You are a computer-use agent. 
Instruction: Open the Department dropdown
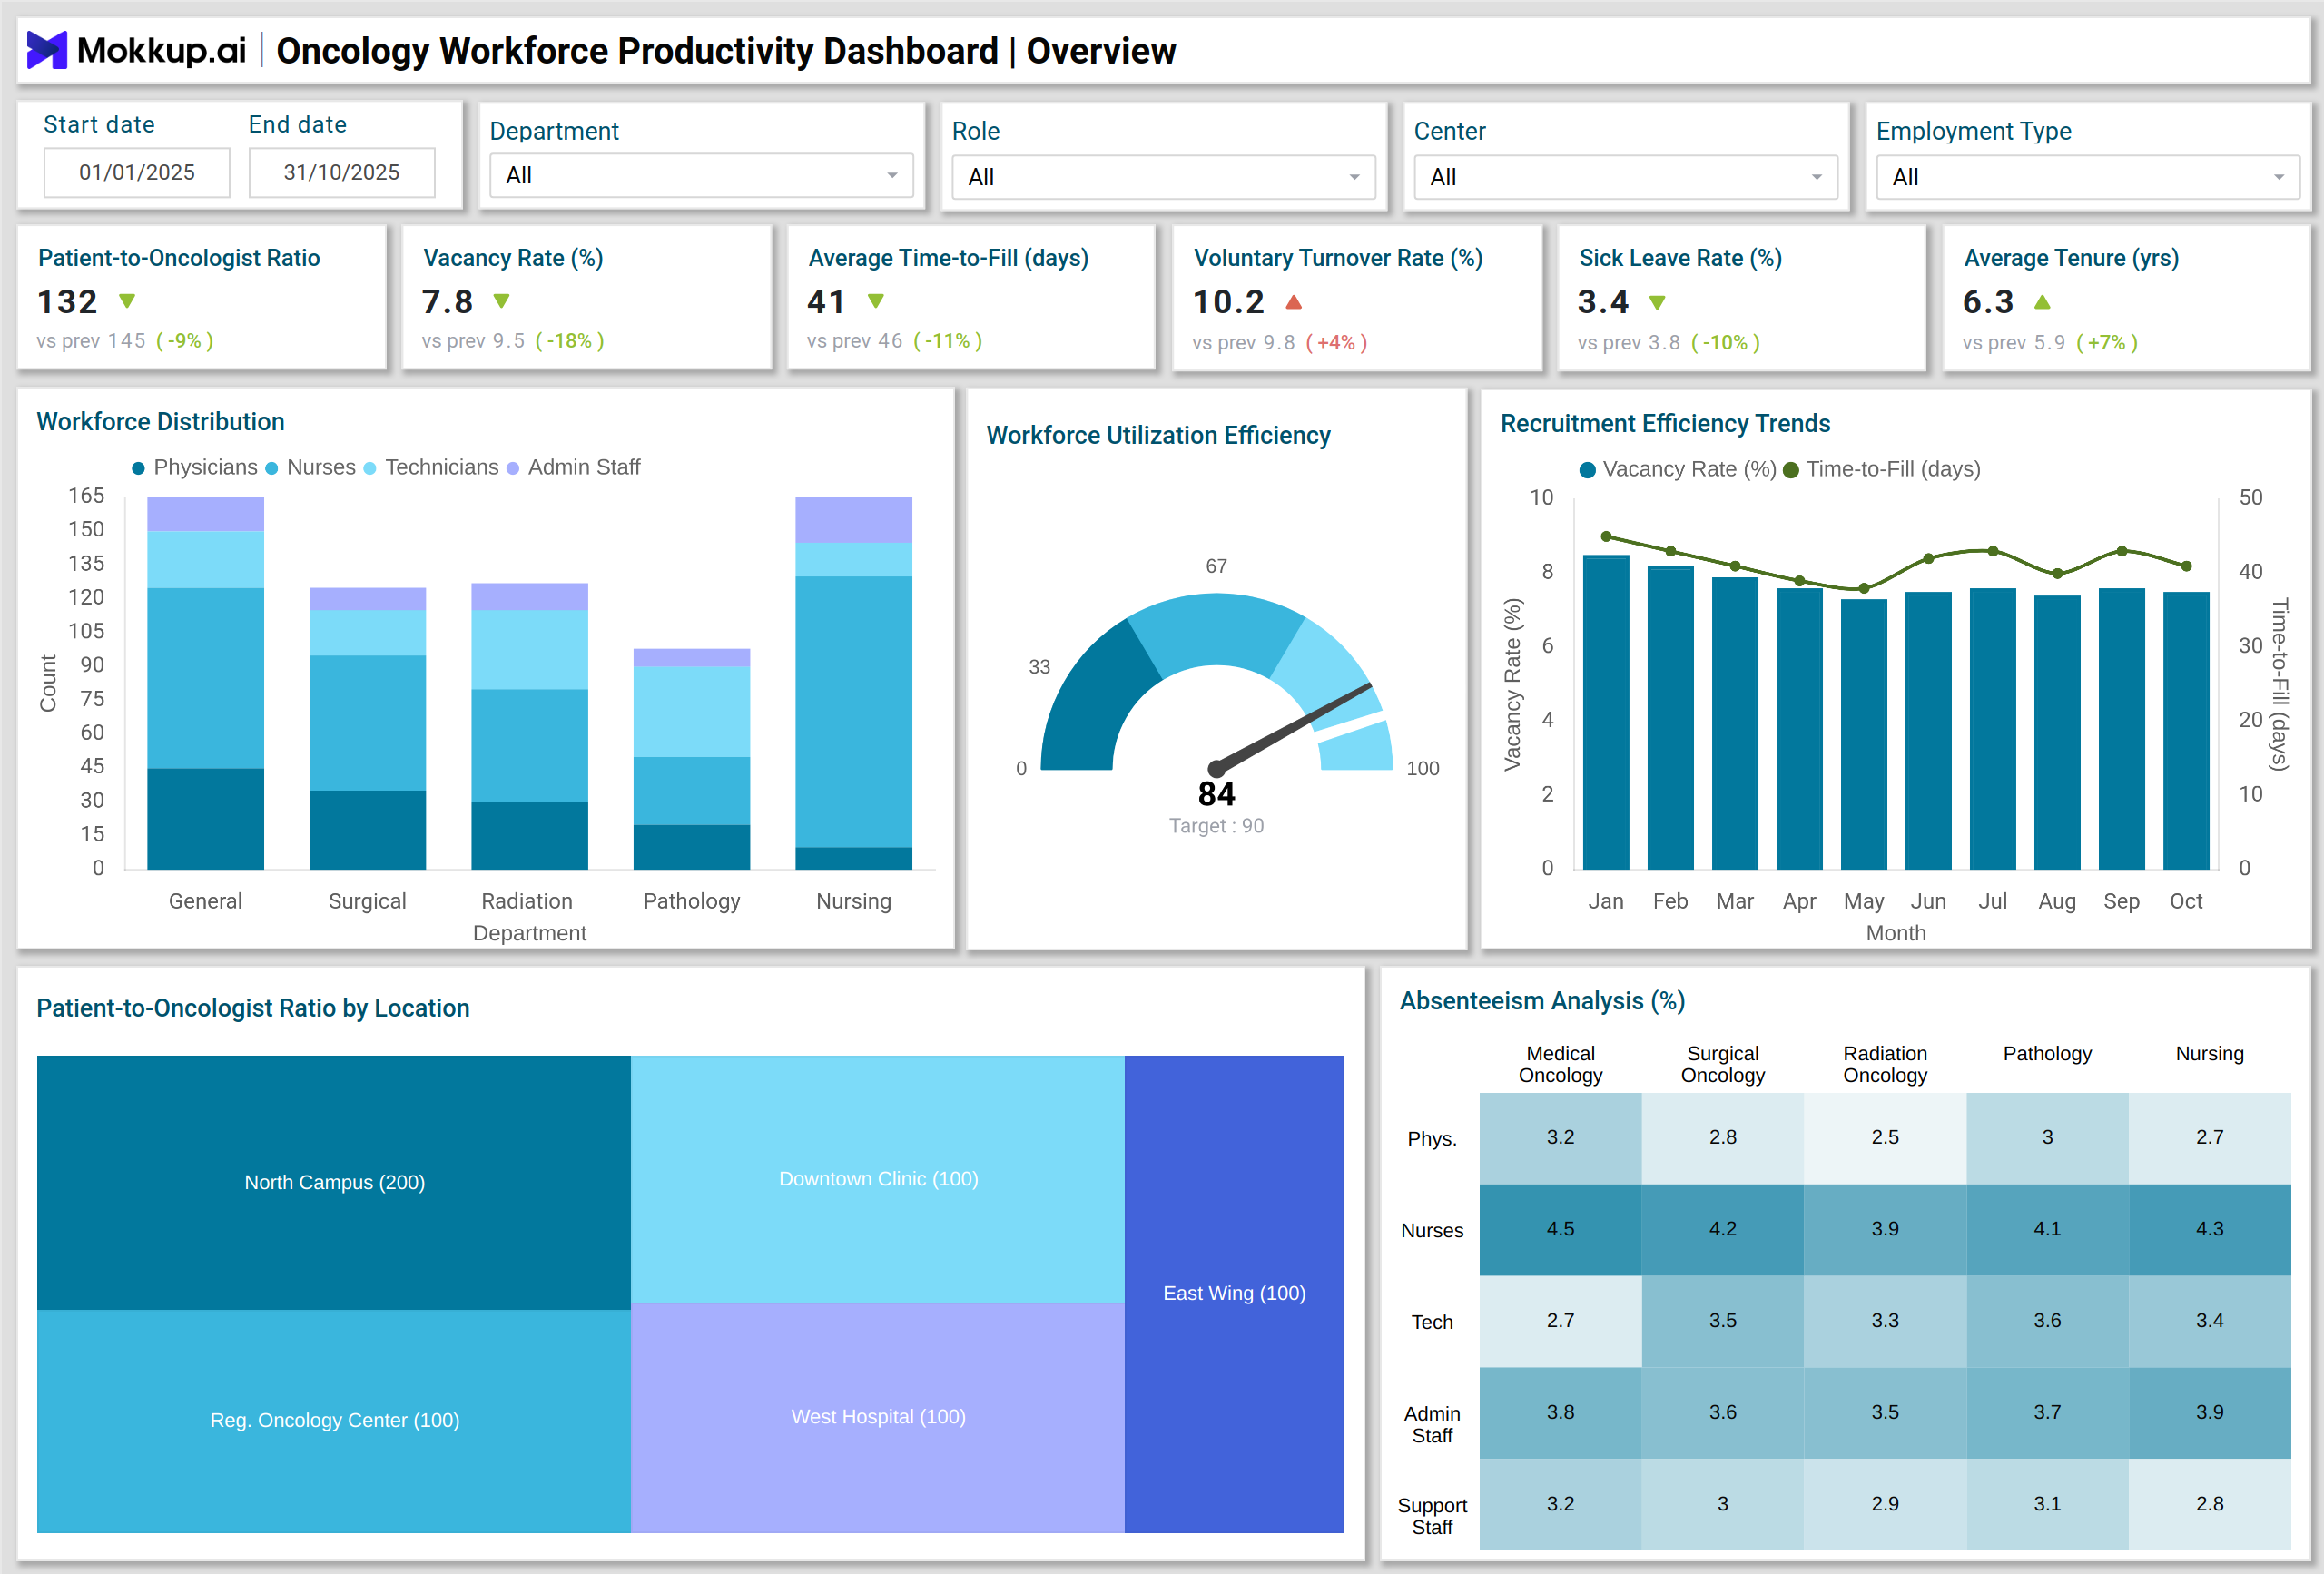pos(701,175)
